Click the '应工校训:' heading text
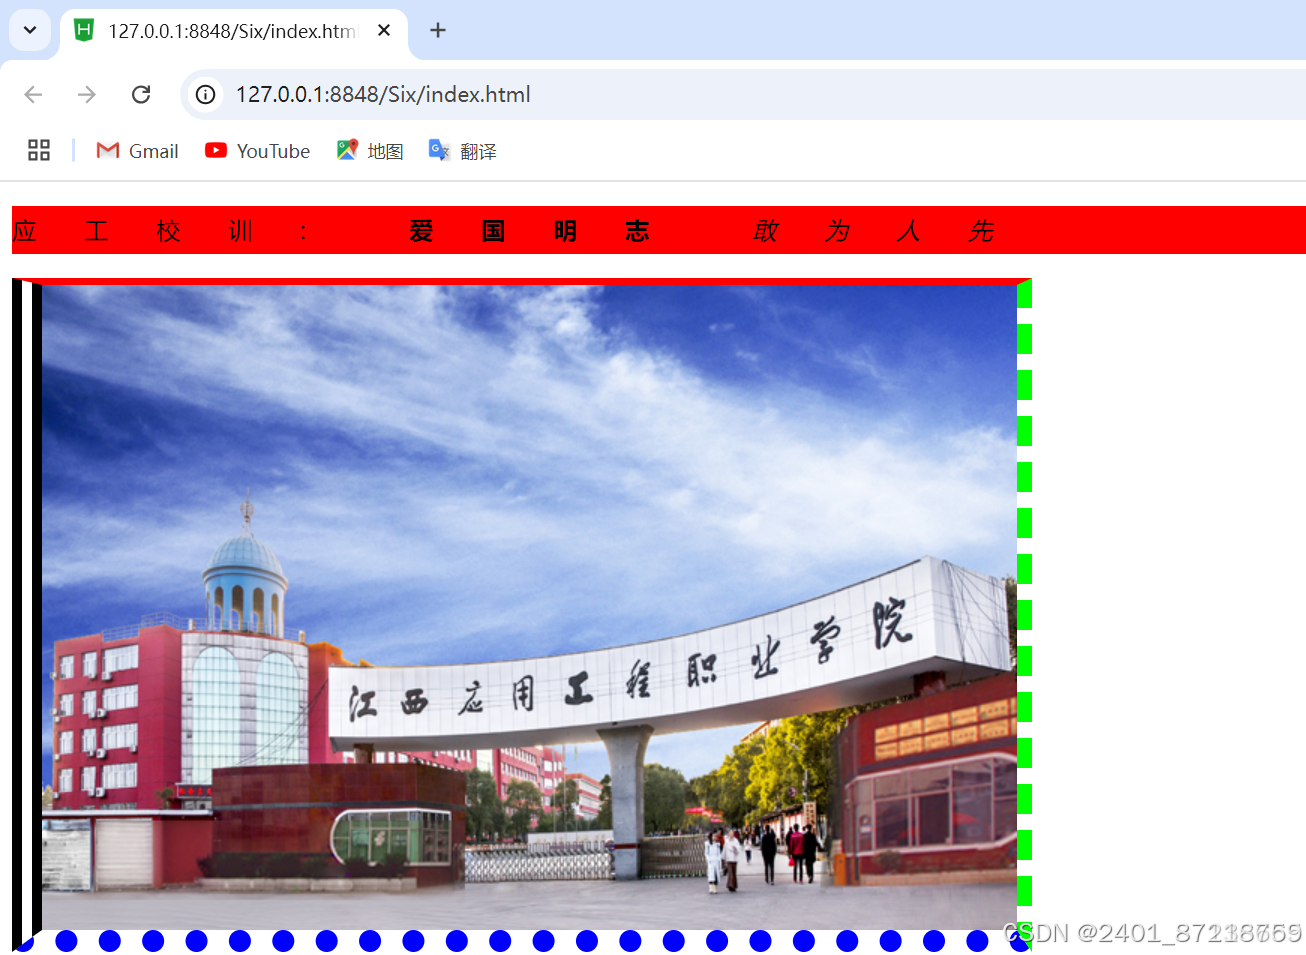1306x955 pixels. click(x=160, y=232)
